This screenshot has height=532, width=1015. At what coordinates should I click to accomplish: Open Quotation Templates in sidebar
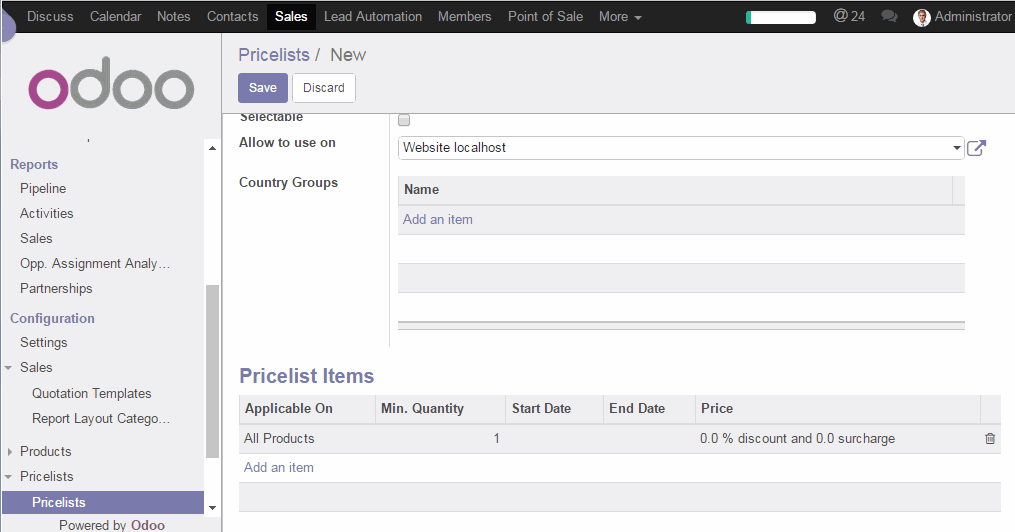point(91,393)
